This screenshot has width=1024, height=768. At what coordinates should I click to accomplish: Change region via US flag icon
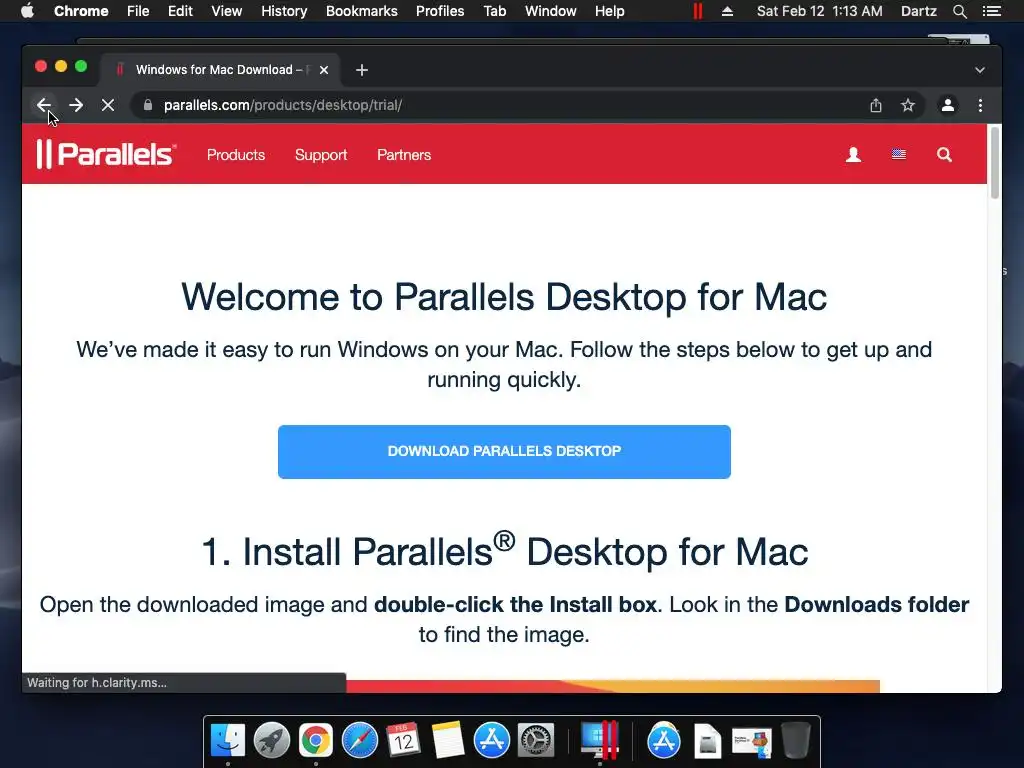(x=899, y=155)
